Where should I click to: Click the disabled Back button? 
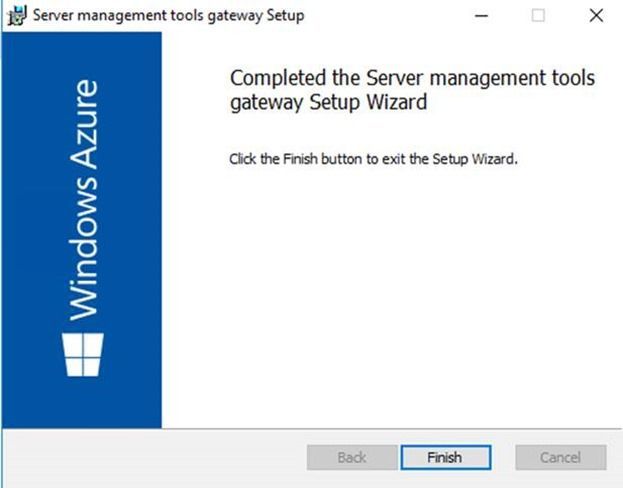(351, 458)
